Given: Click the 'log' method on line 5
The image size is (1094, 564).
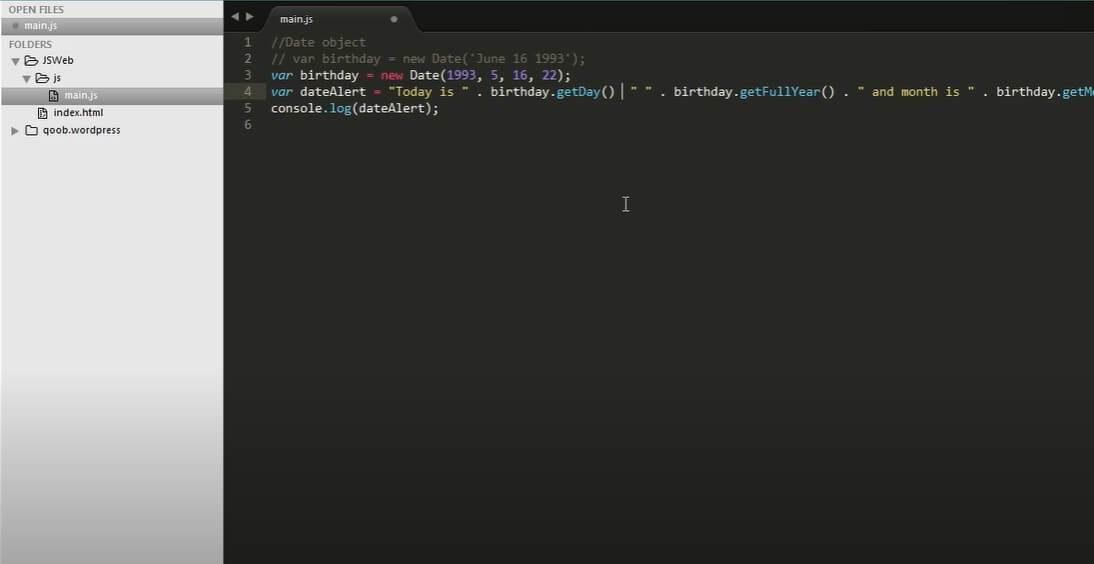Looking at the screenshot, I should coord(340,109).
